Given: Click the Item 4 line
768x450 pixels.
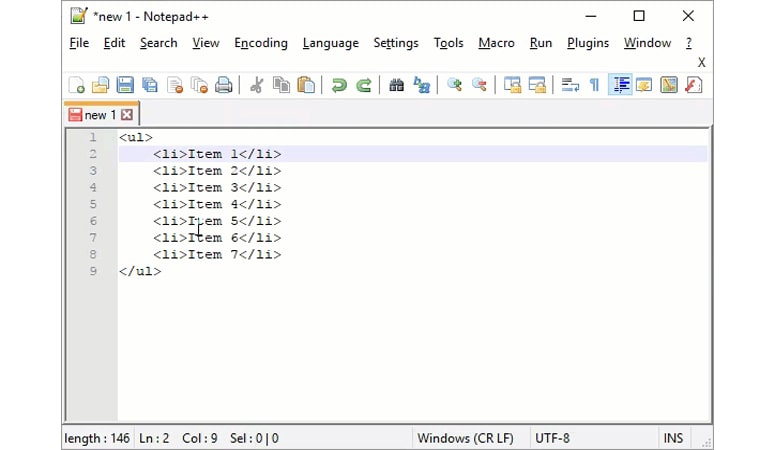Looking at the screenshot, I should (217, 204).
